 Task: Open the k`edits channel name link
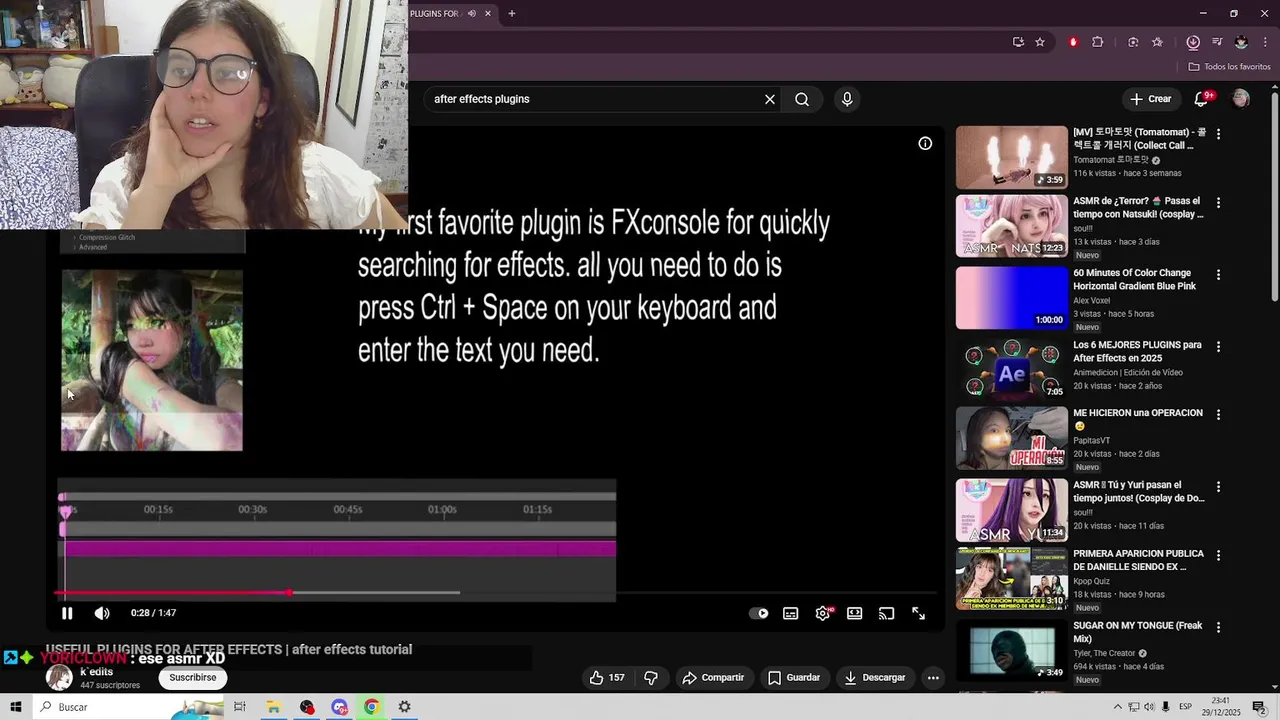pos(96,672)
